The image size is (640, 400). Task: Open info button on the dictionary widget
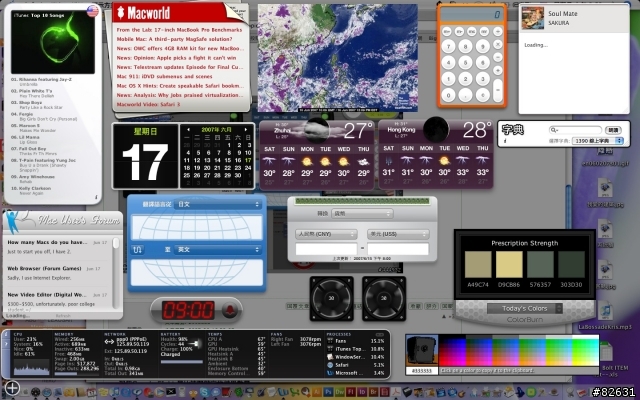click(x=505, y=141)
